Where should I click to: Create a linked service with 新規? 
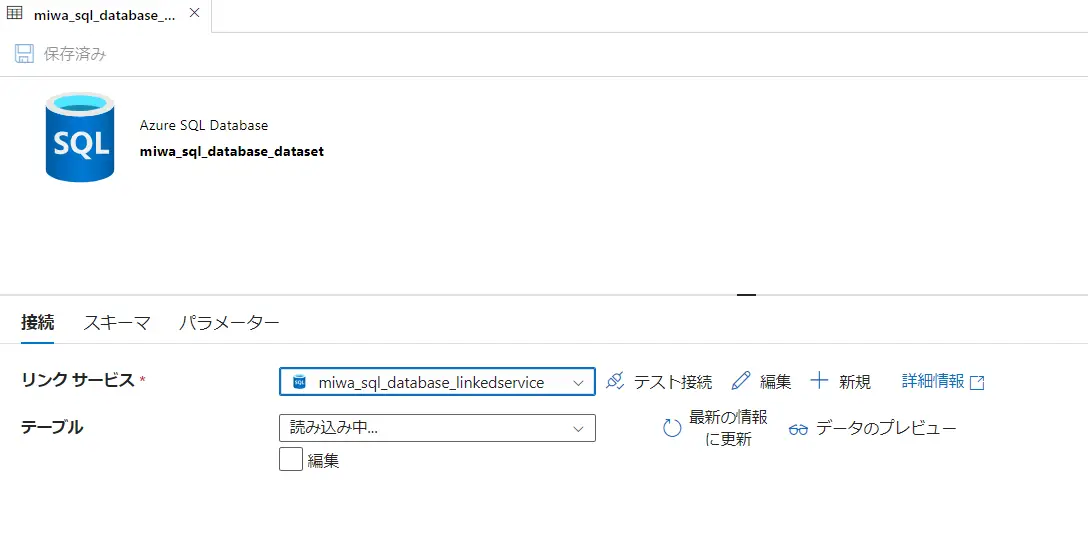point(840,381)
